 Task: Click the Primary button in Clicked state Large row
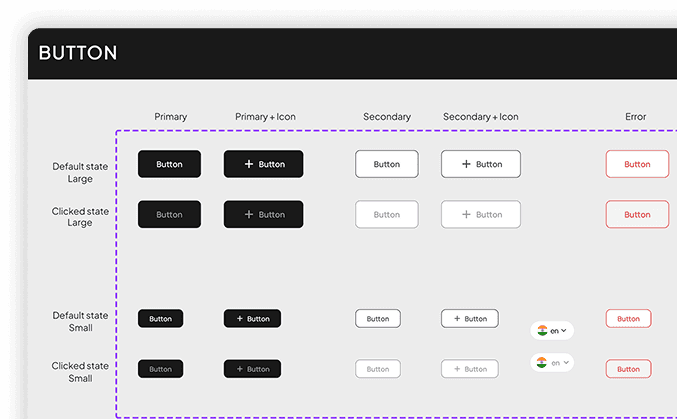(169, 214)
